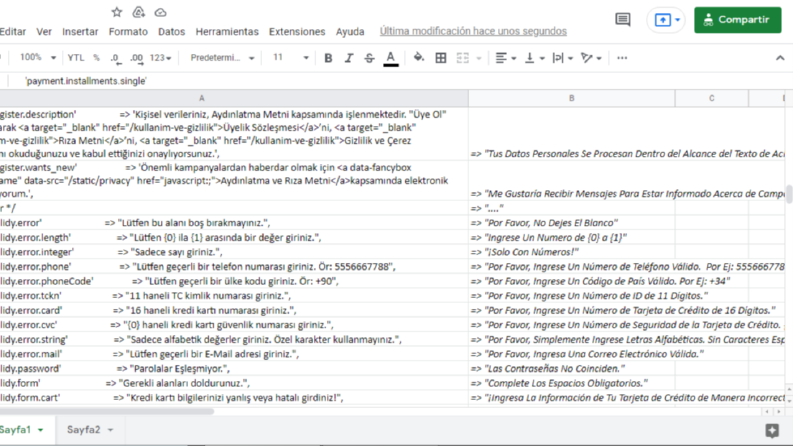This screenshot has width=793, height=446.
Task: Open the font size 11 dropdown
Action: [290, 58]
